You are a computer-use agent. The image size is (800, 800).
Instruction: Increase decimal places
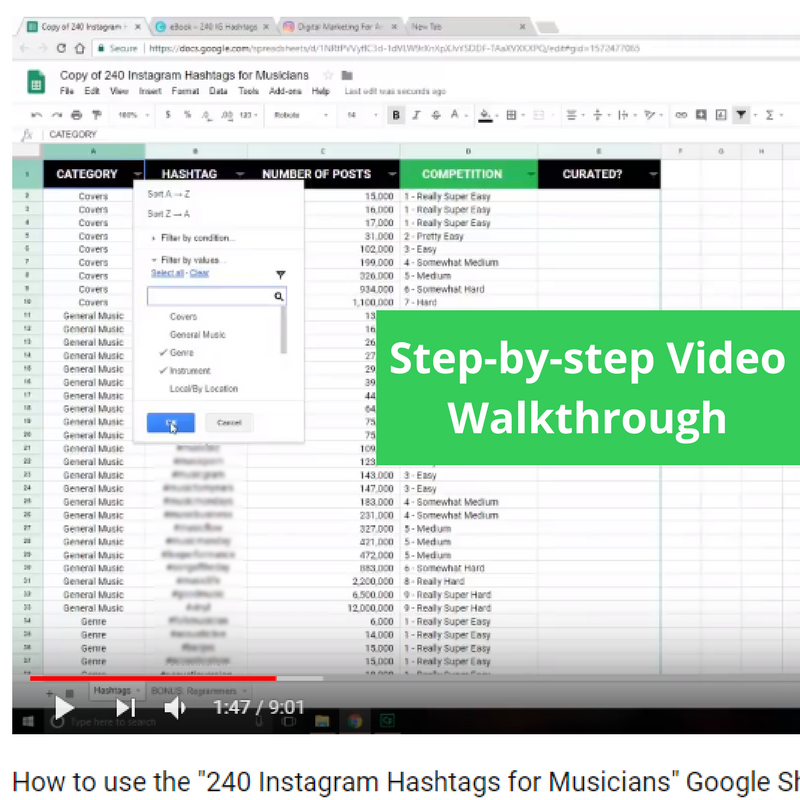[227, 115]
